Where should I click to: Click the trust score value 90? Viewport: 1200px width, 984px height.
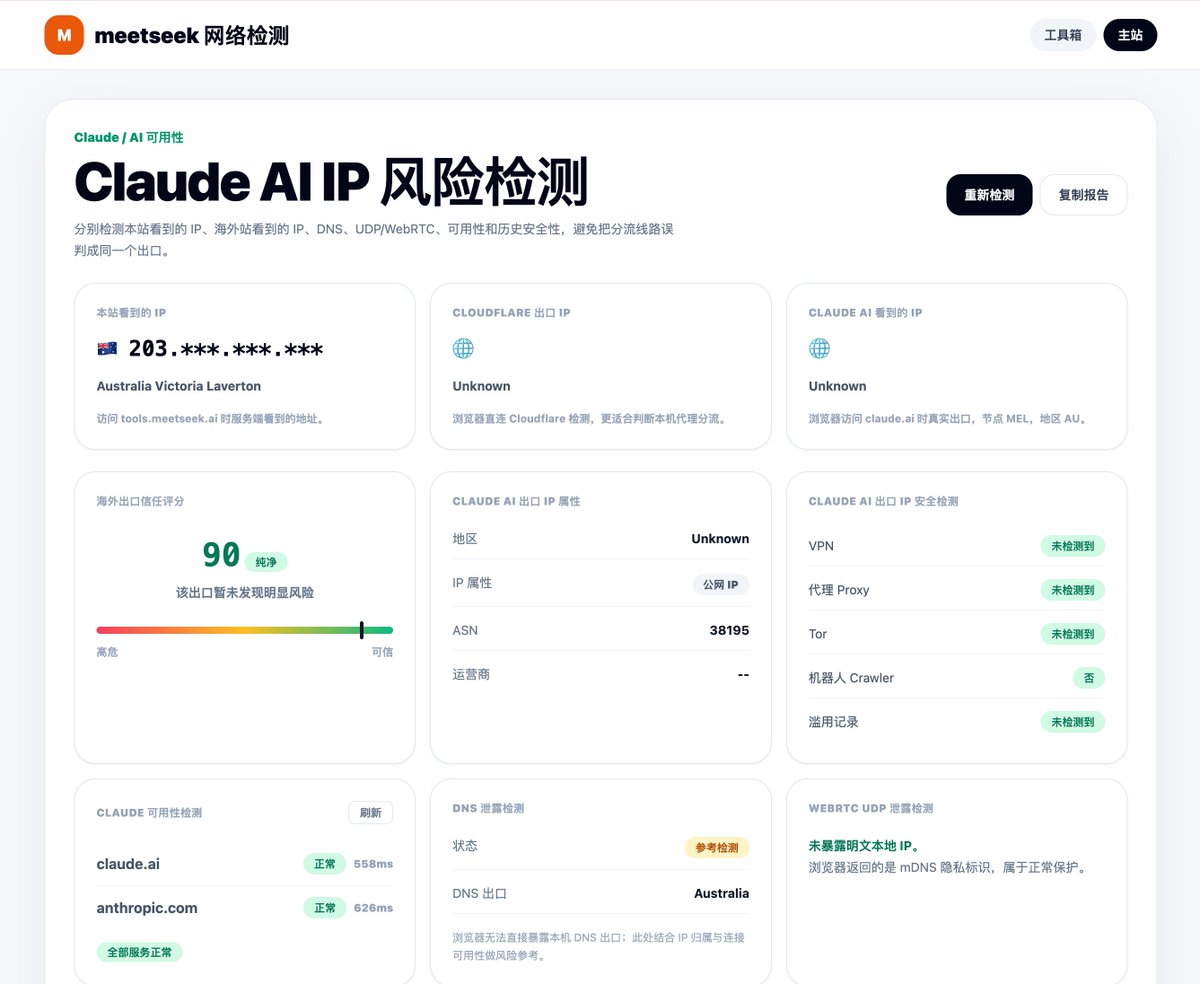click(221, 555)
